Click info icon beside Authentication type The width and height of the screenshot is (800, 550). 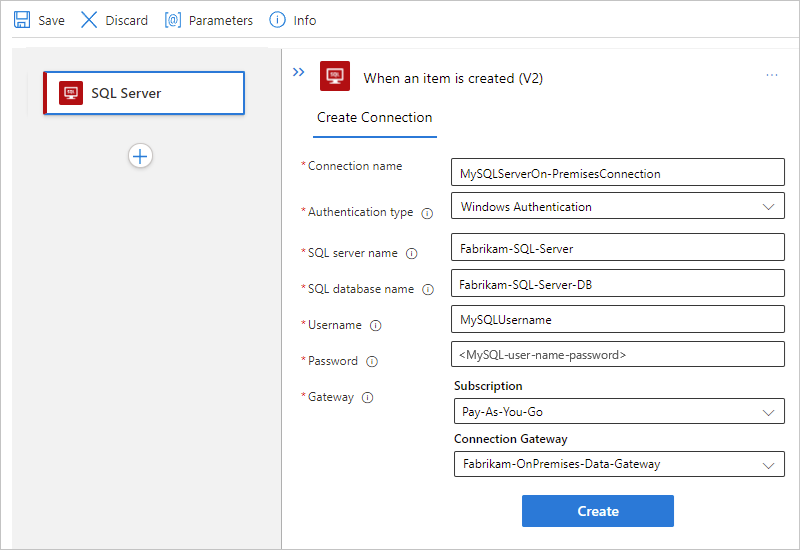427,213
